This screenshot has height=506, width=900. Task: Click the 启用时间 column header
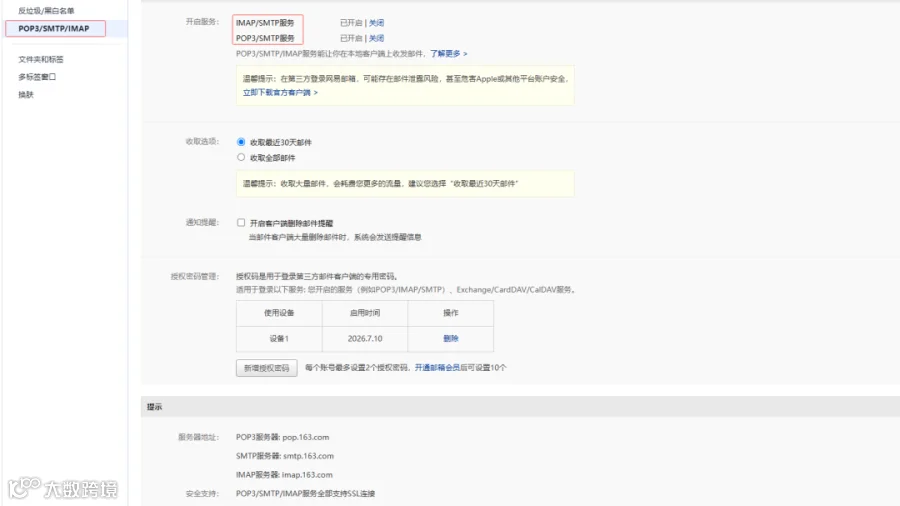click(x=365, y=313)
